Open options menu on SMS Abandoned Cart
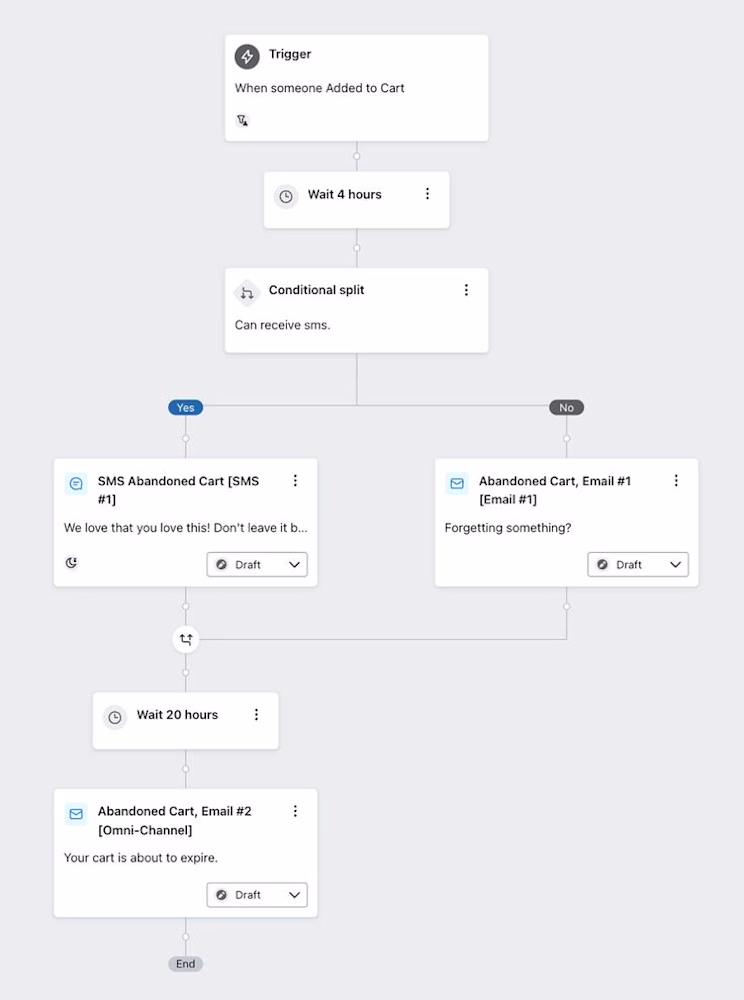Screen dimensions: 744x1000 click(x=295, y=480)
